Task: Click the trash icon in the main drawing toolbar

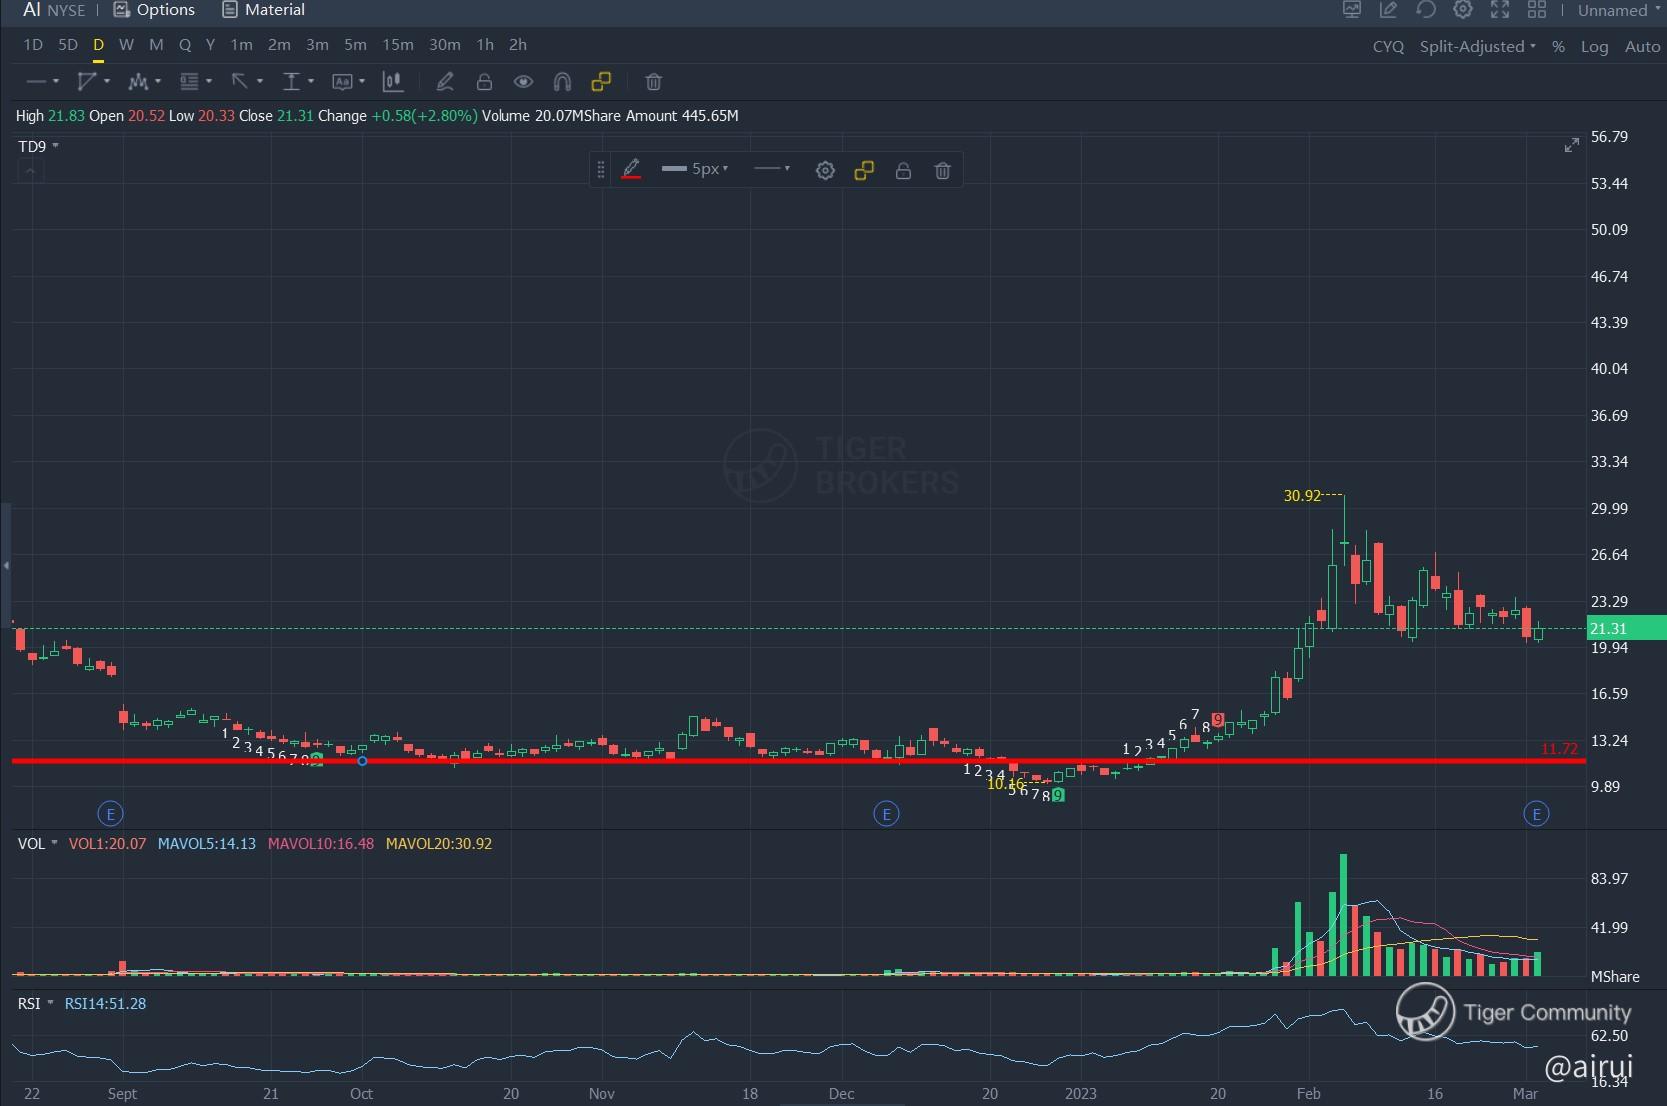Action: (x=653, y=82)
